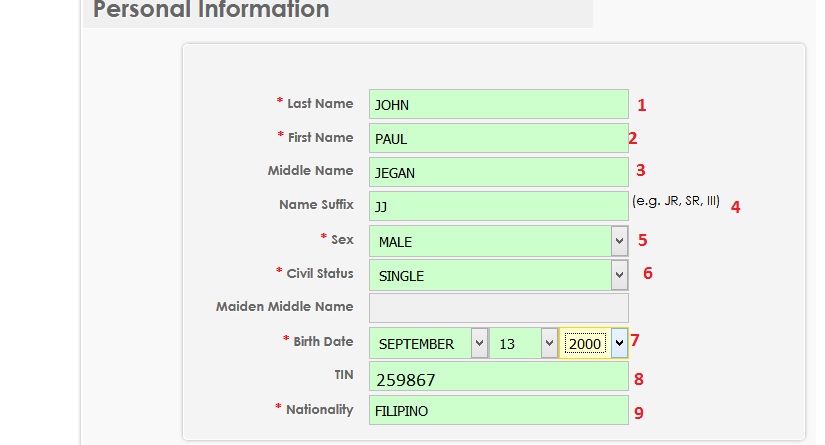Open the Sex dropdown showing MALE
Image resolution: width=825 pixels, height=445 pixels.
[x=498, y=241]
